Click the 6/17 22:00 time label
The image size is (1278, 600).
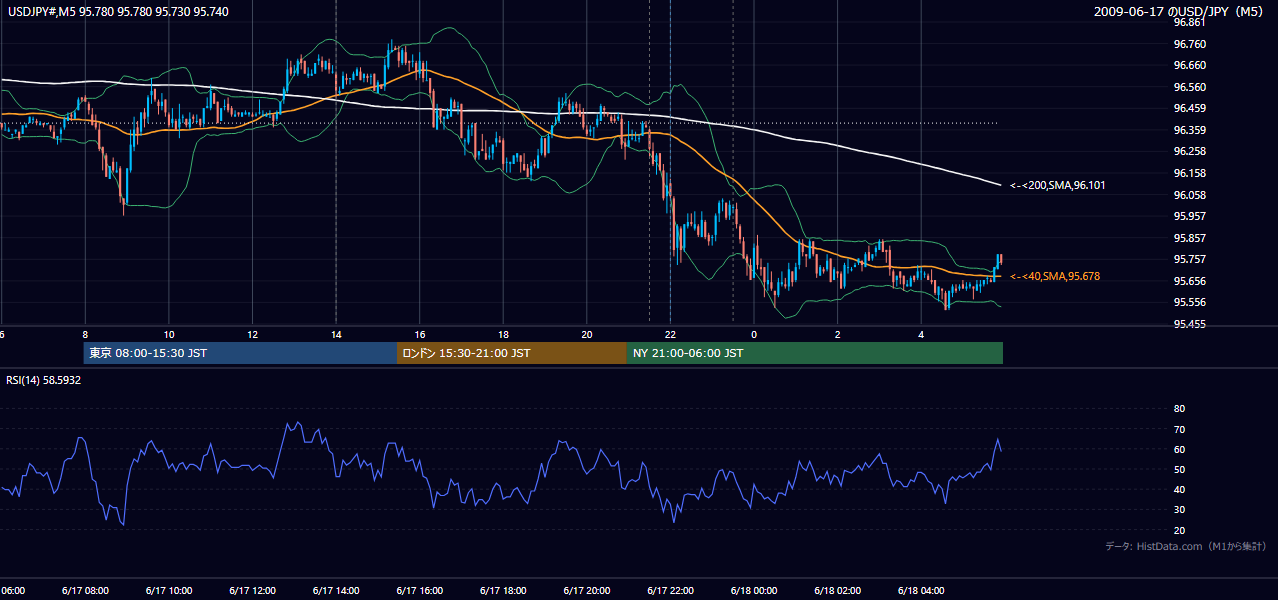click(x=670, y=591)
